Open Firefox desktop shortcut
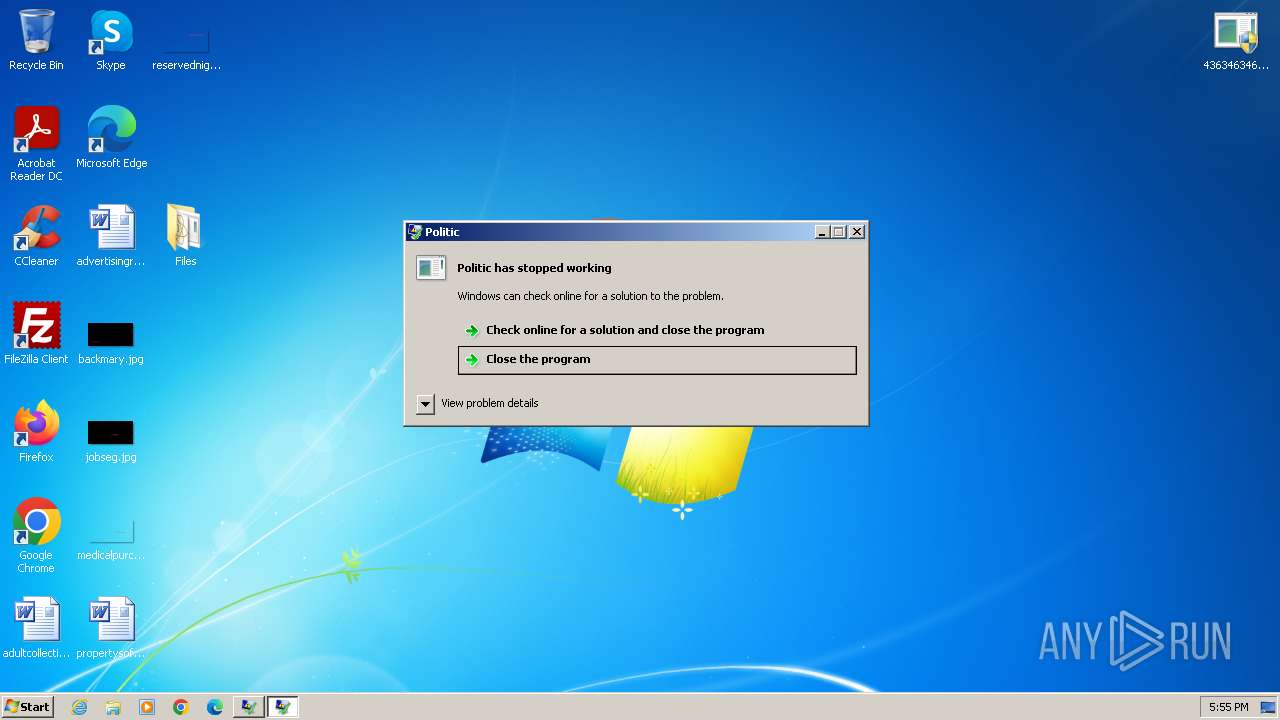Screen dimensions: 1280x720 click(36, 431)
